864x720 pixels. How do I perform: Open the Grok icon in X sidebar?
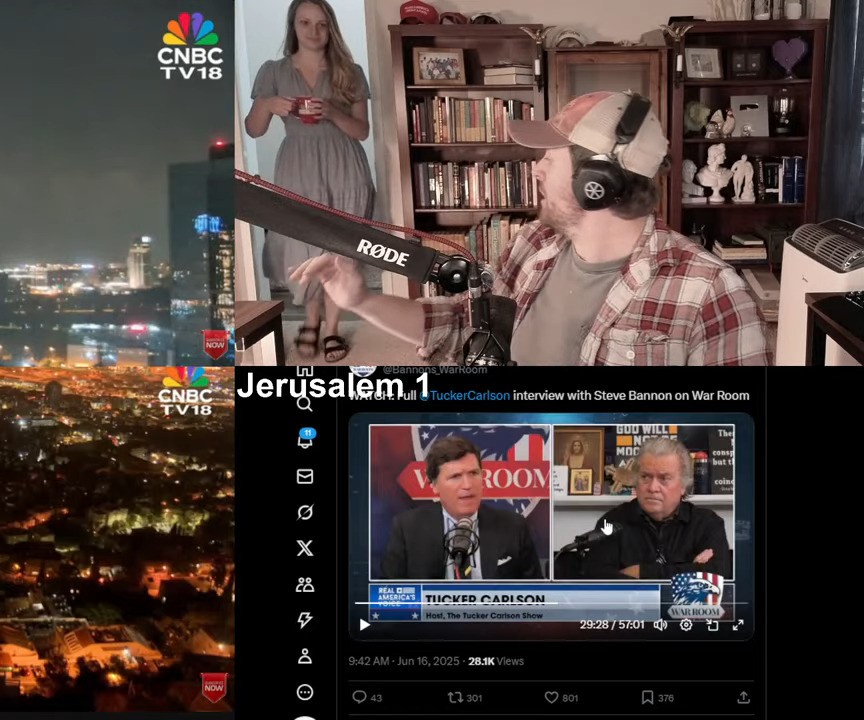pos(305,512)
